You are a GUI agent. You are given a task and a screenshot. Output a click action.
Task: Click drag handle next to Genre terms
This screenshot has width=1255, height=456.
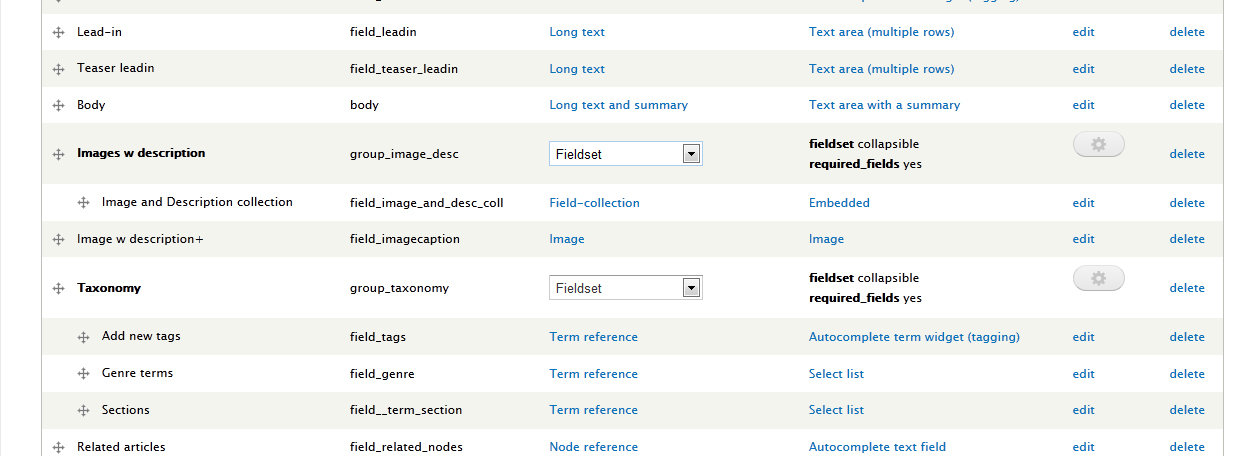pyautogui.click(x=84, y=374)
